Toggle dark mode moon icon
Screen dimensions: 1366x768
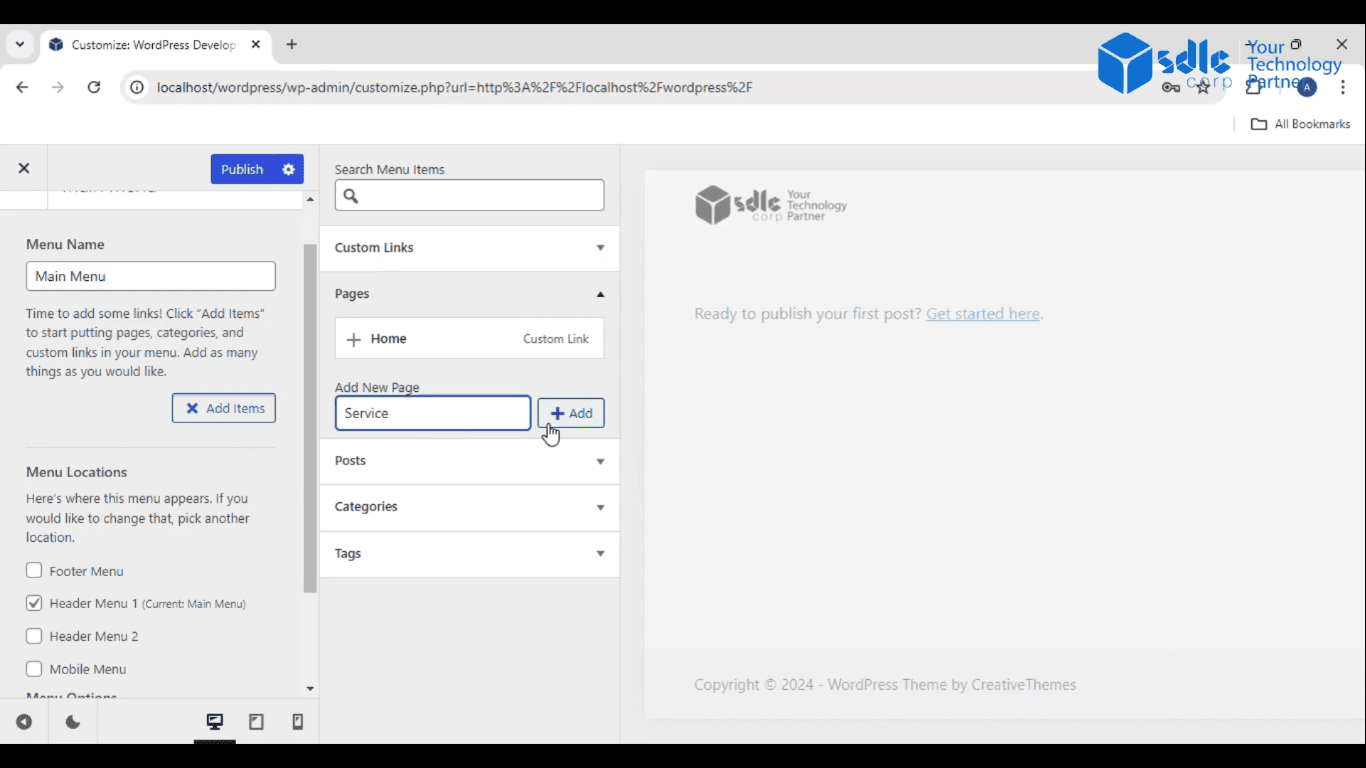click(x=73, y=722)
